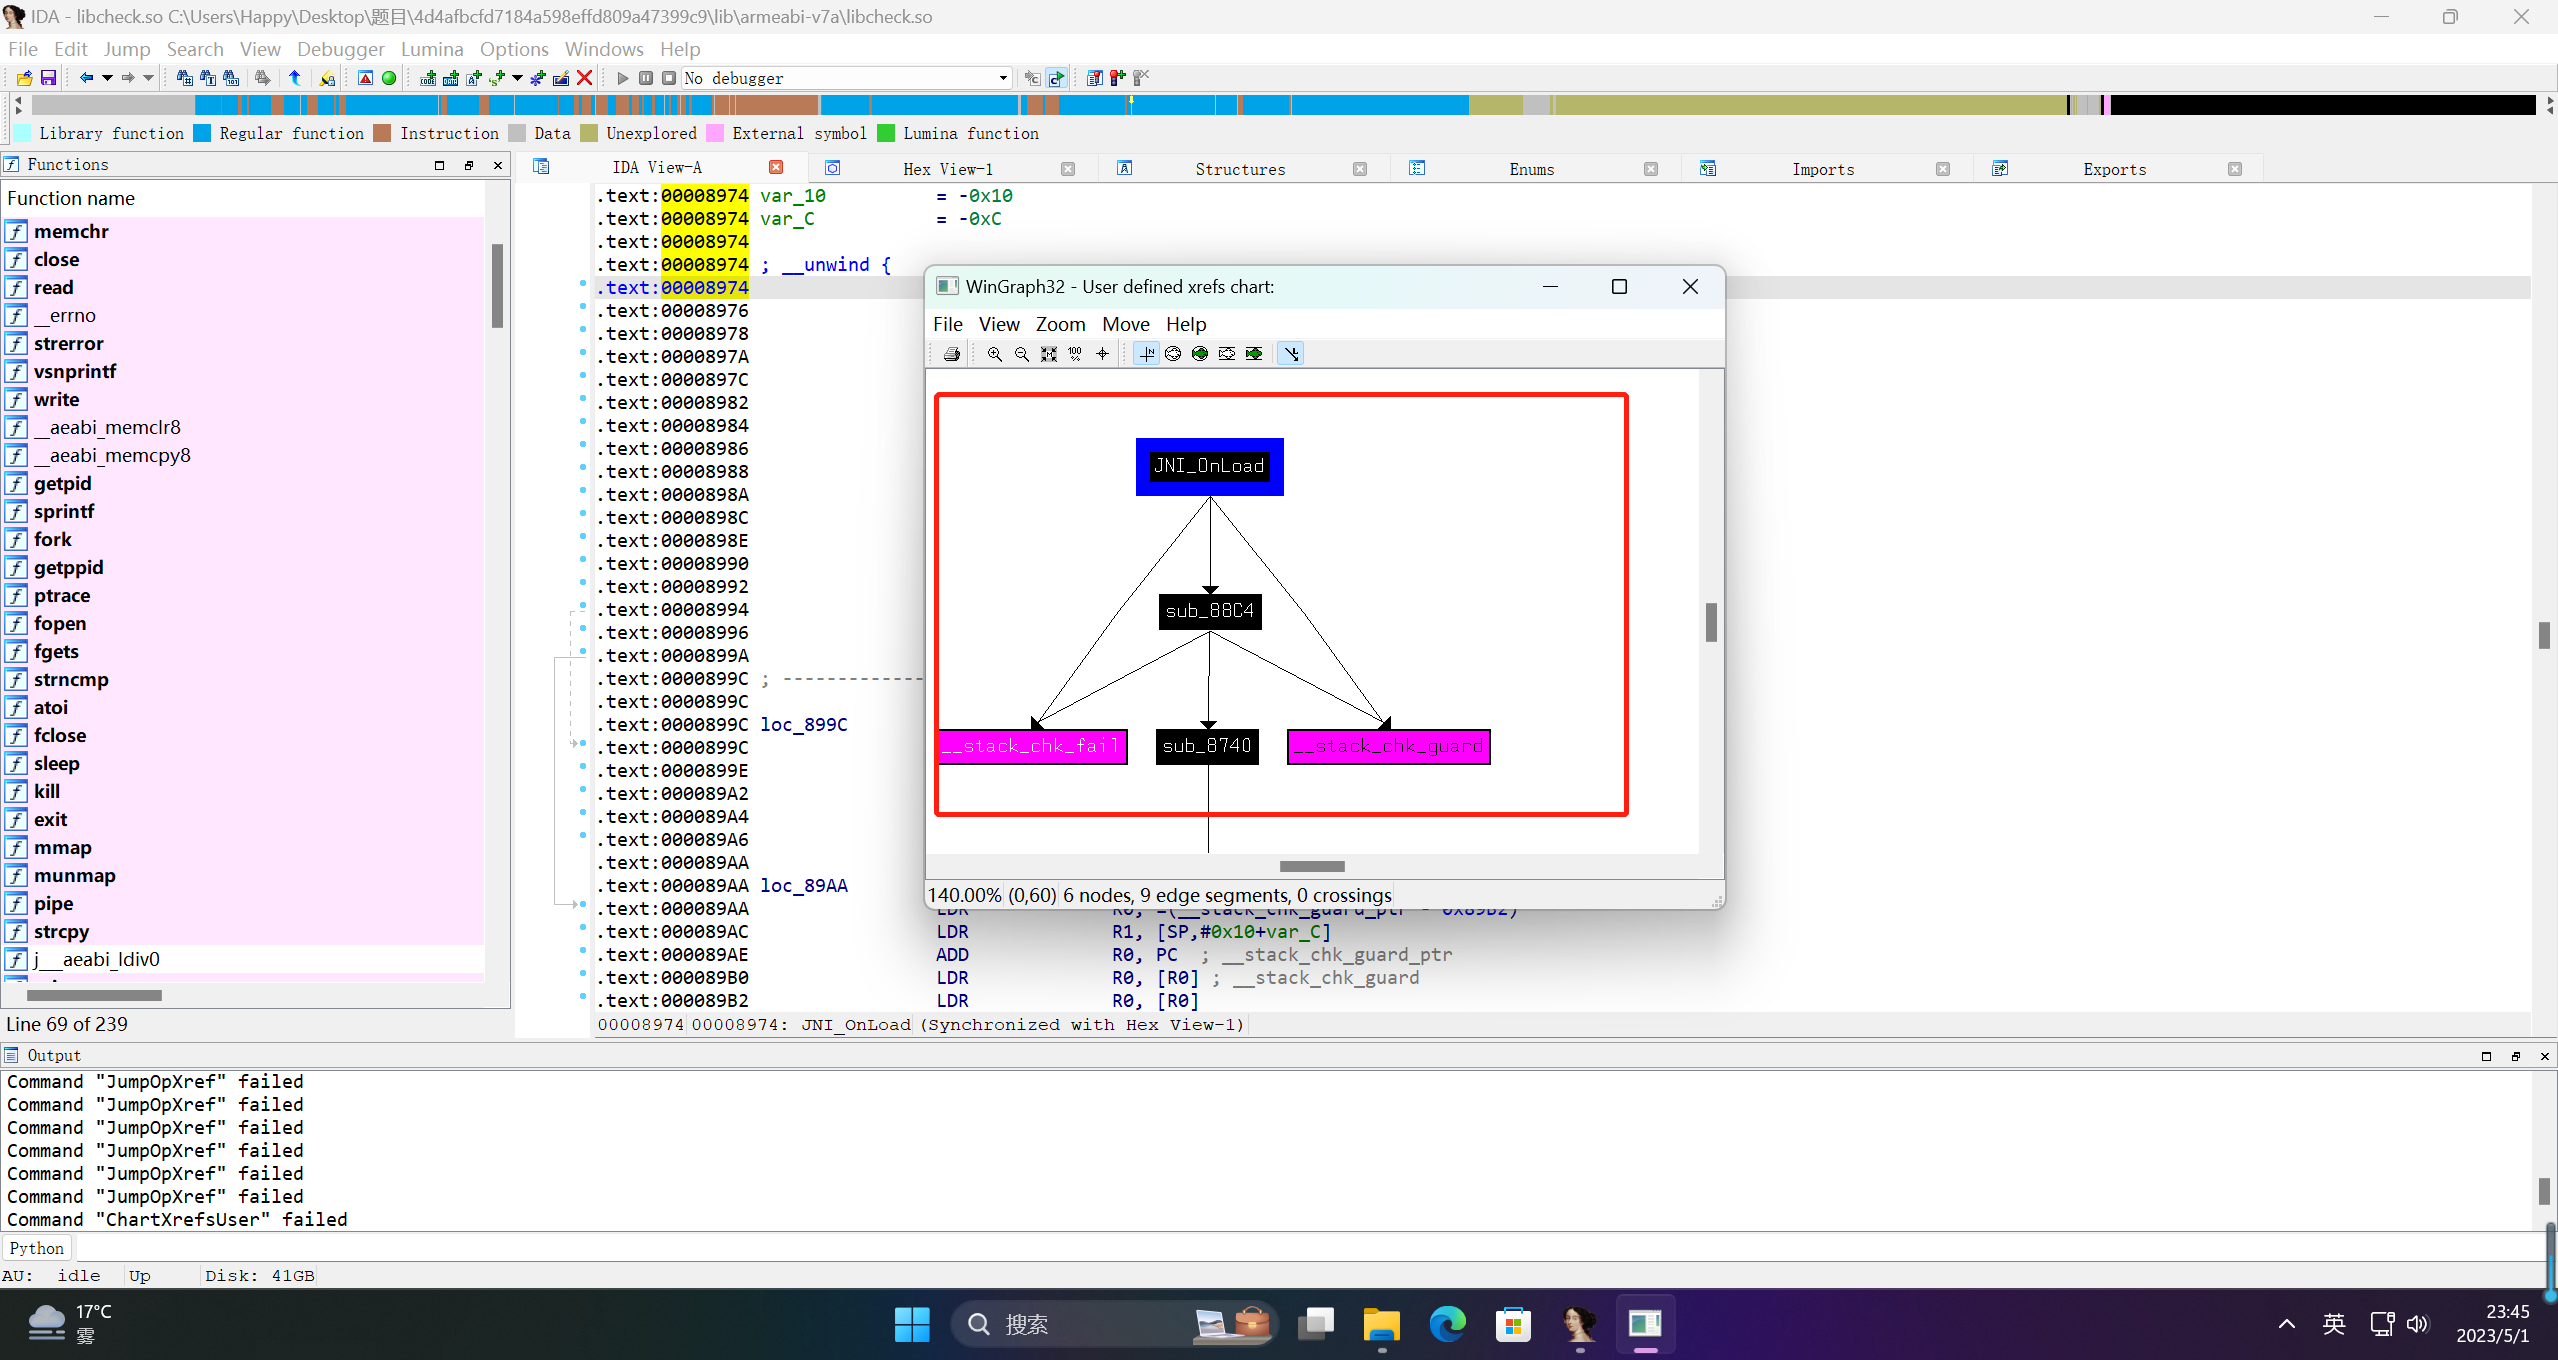
Task: Open the Zoom menu in WinGraph32
Action: 1060,324
